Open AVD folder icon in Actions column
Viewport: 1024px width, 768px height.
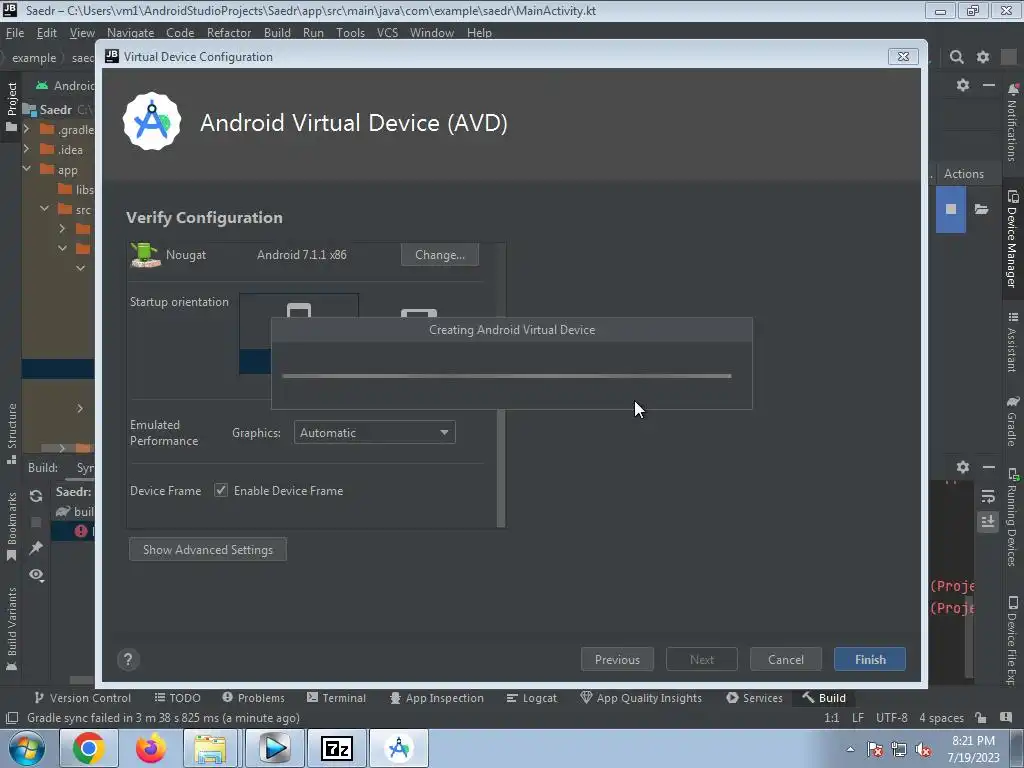981,209
